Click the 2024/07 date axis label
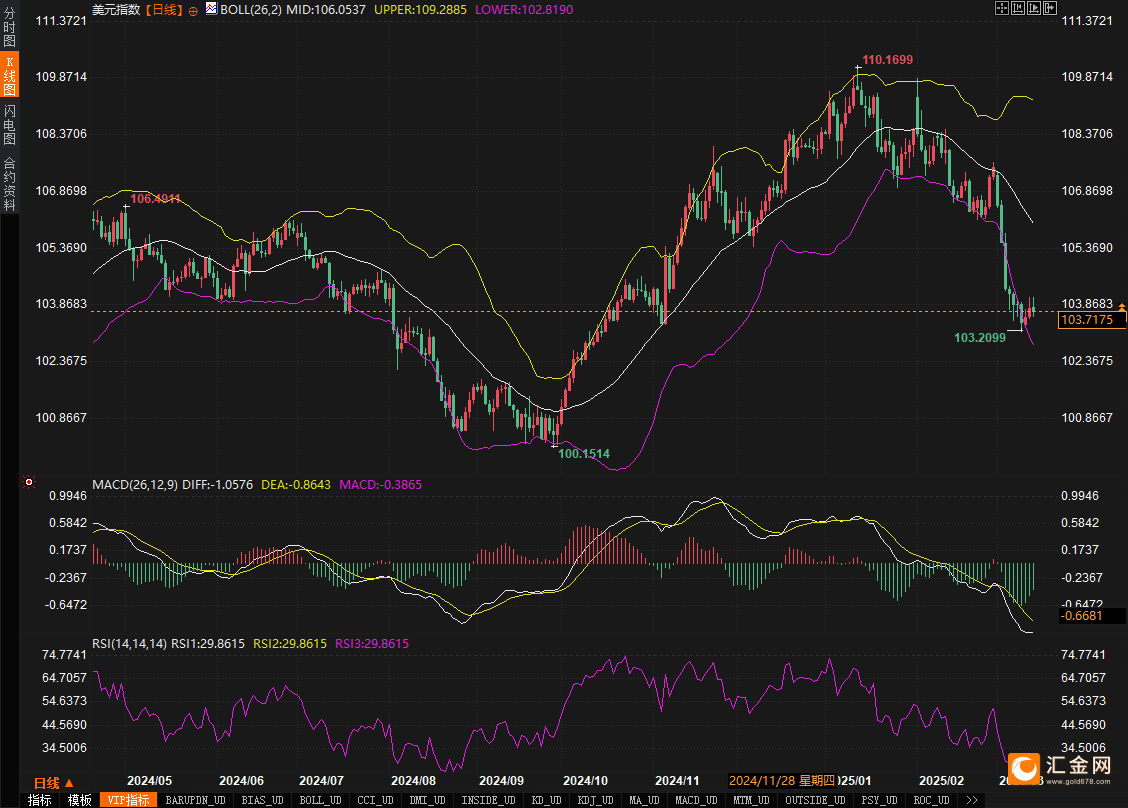This screenshot has height=808, width=1128. coord(322,781)
